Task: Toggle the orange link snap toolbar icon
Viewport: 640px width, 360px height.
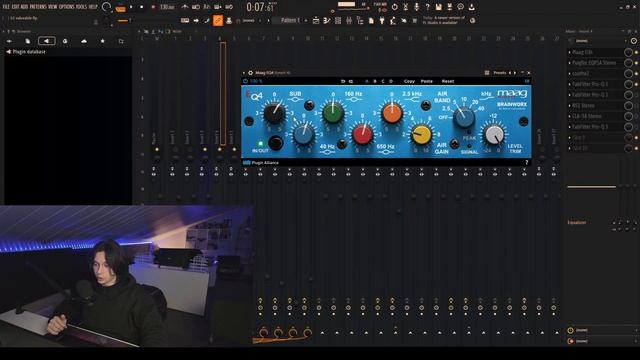Action: click(218, 20)
